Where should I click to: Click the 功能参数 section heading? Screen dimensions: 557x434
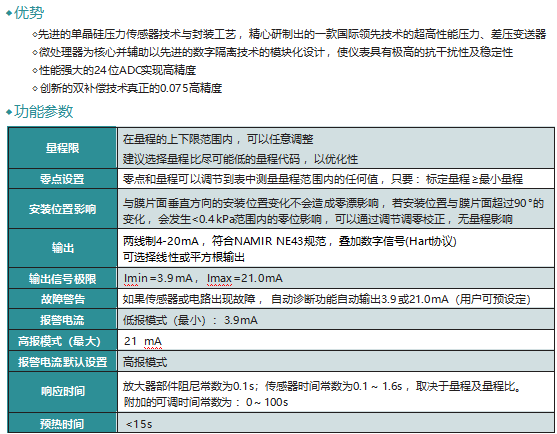tap(43, 112)
